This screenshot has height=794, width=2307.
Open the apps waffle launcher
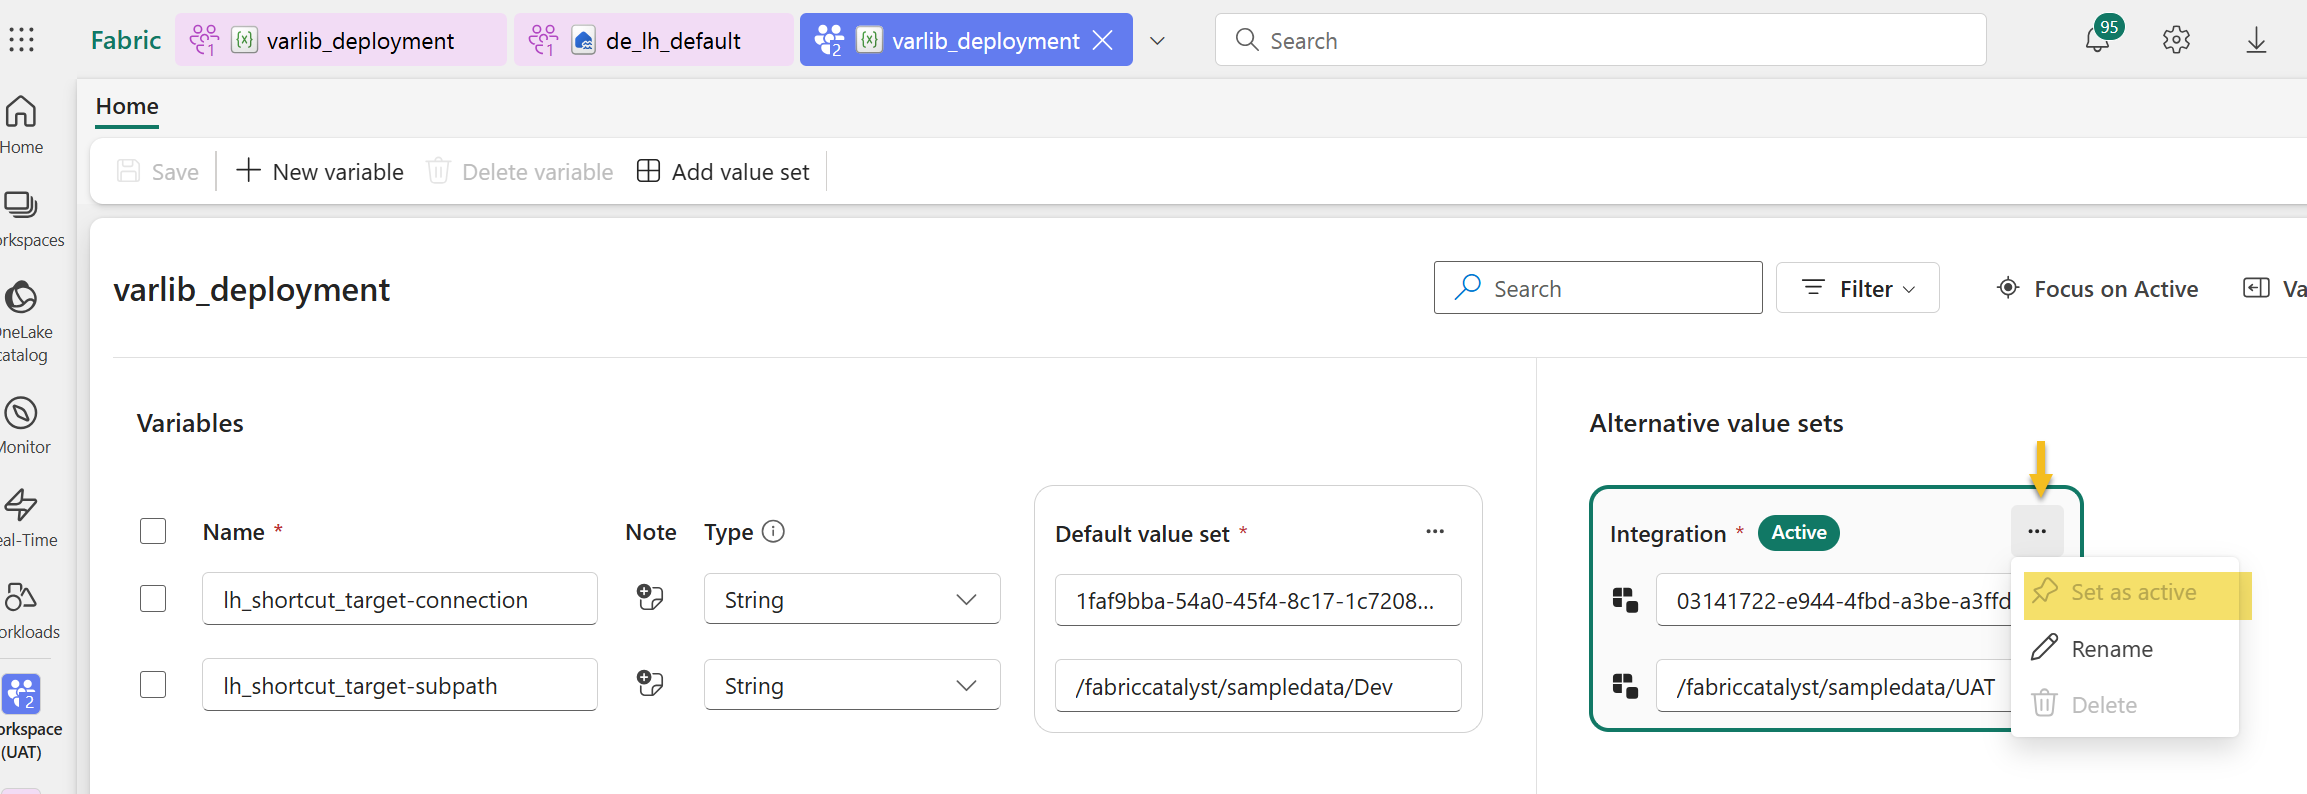[22, 40]
